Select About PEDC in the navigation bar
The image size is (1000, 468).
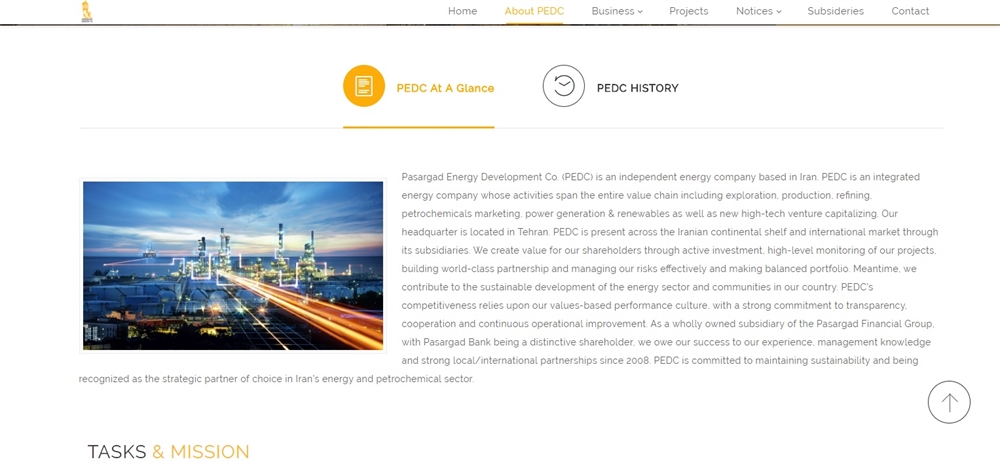534,11
